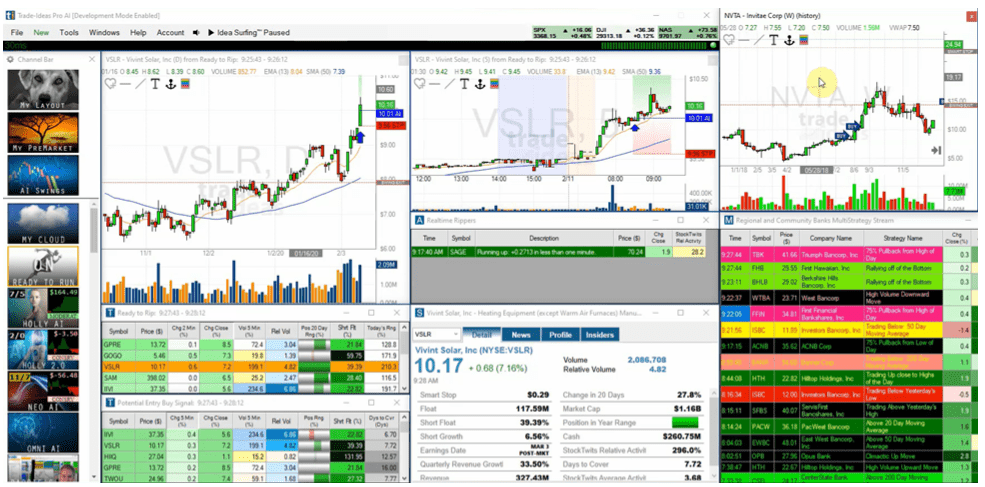Open the Account menu
985x487 pixels.
(x=170, y=32)
